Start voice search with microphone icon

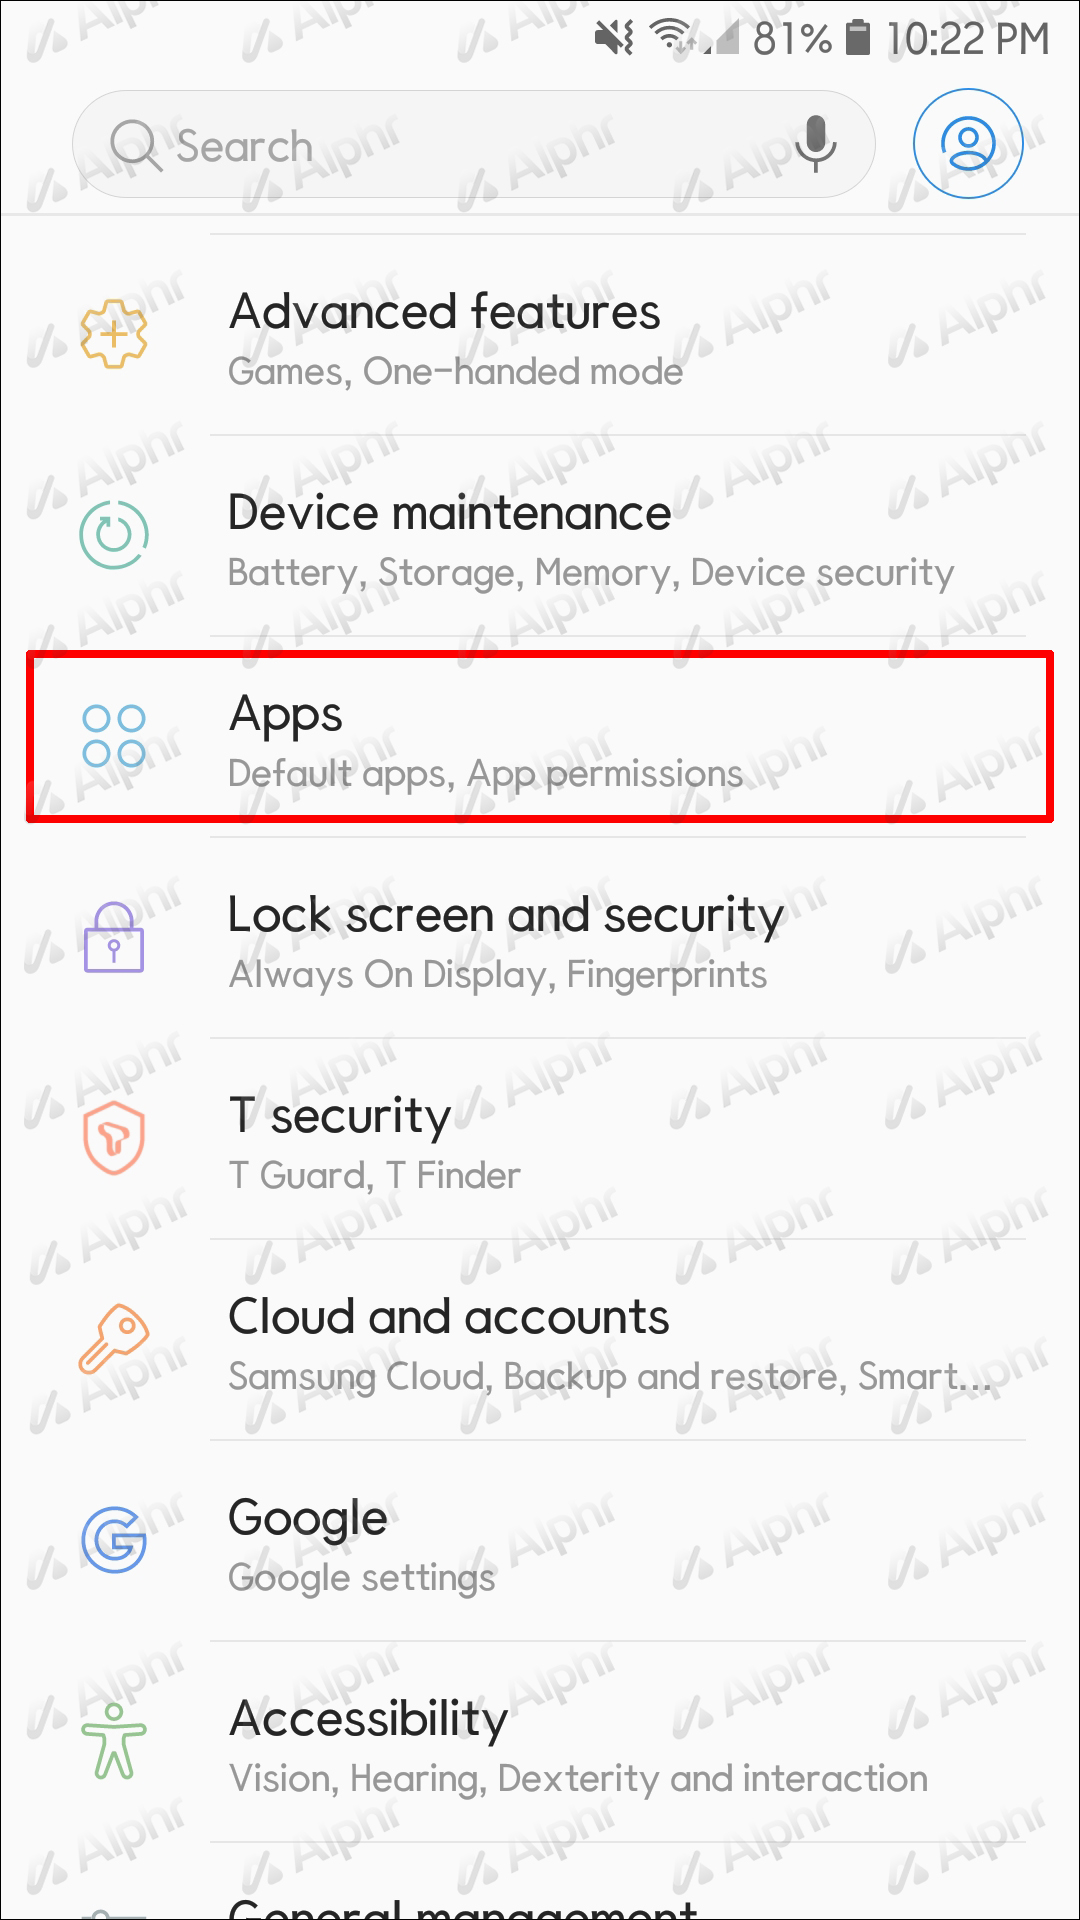pos(816,143)
